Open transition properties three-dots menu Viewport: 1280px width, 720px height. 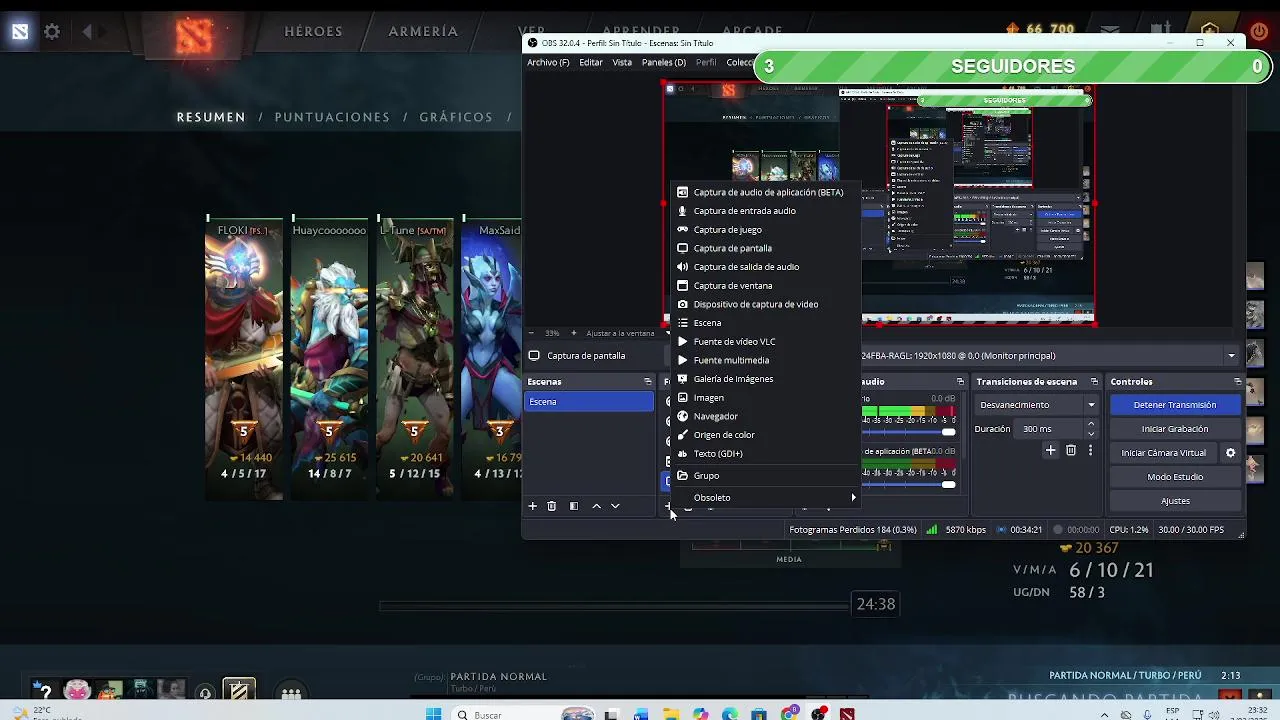1090,451
